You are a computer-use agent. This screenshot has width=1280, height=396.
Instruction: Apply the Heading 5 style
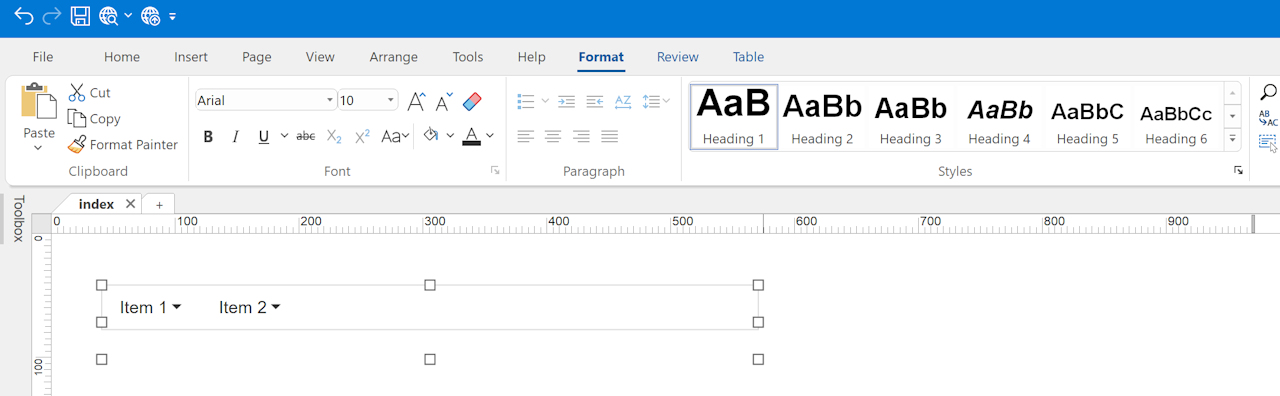point(1088,116)
